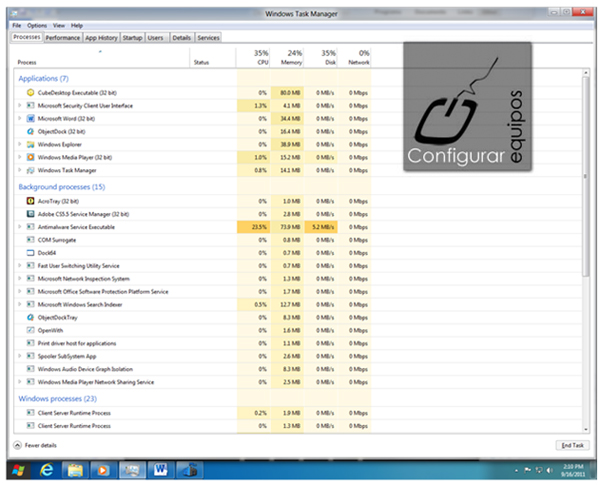Expand the Antimalware Service Executable row
This screenshot has width=600, height=485.
click(20, 227)
